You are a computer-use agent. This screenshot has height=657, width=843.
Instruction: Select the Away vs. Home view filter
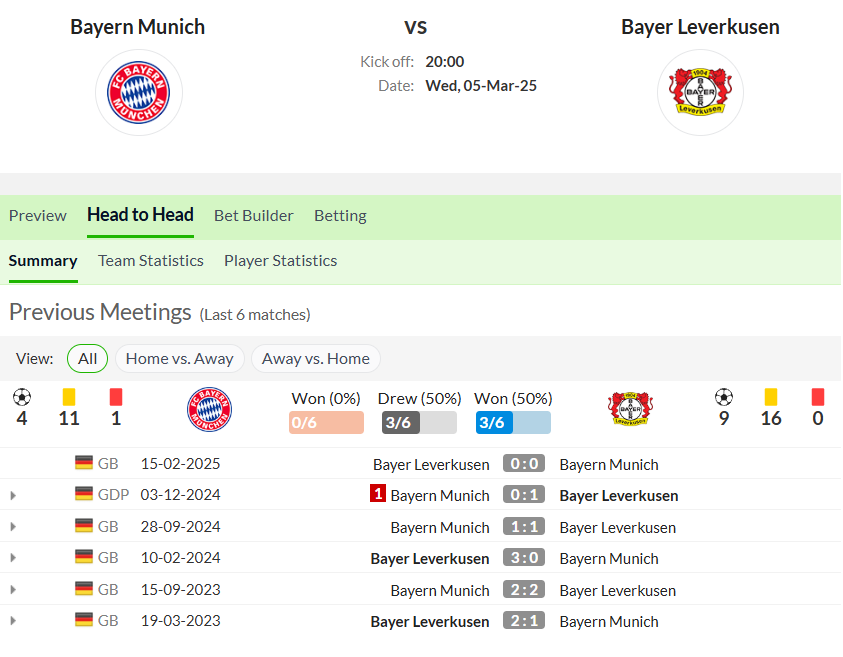(x=316, y=359)
